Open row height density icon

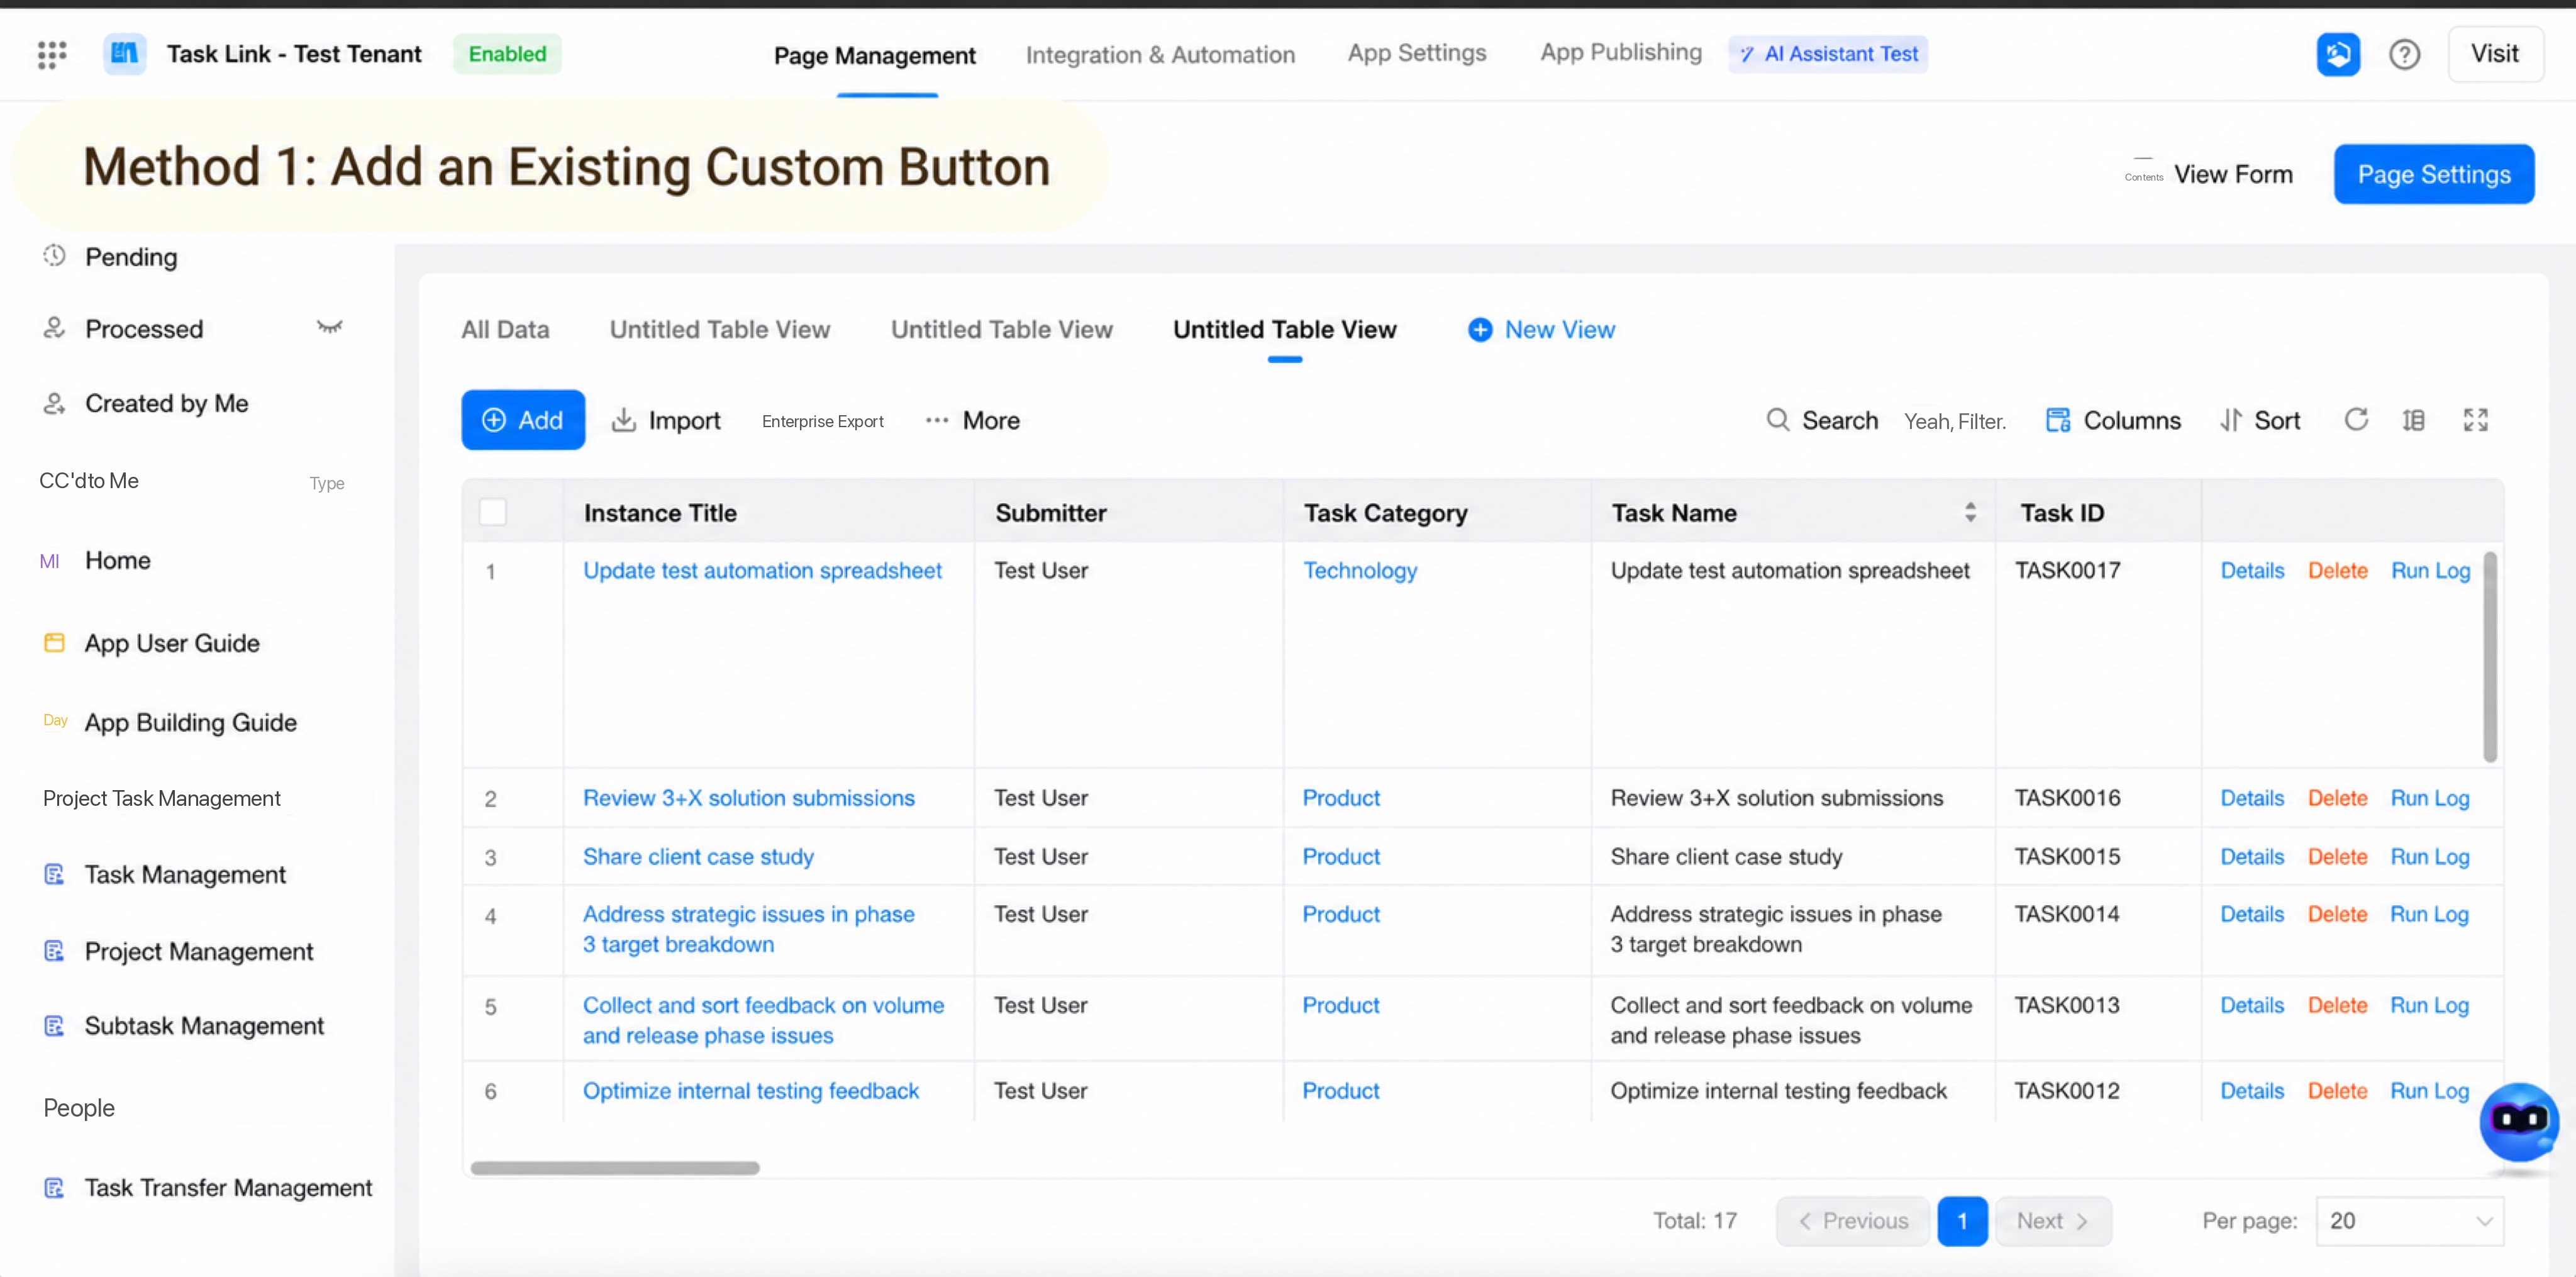tap(2414, 420)
